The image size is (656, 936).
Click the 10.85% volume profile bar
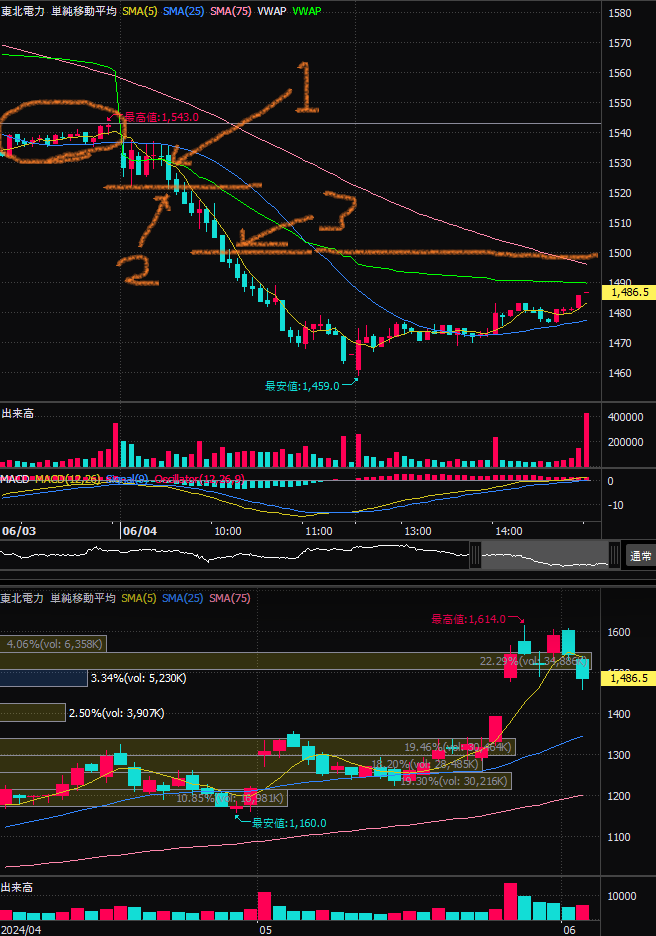pyautogui.click(x=143, y=798)
